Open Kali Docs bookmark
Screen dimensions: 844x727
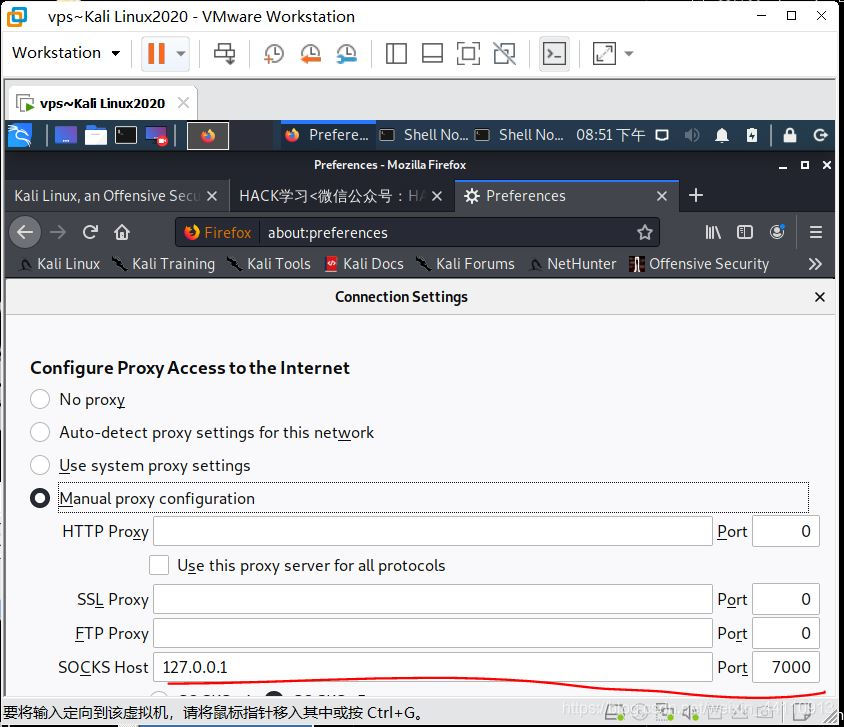(x=364, y=264)
